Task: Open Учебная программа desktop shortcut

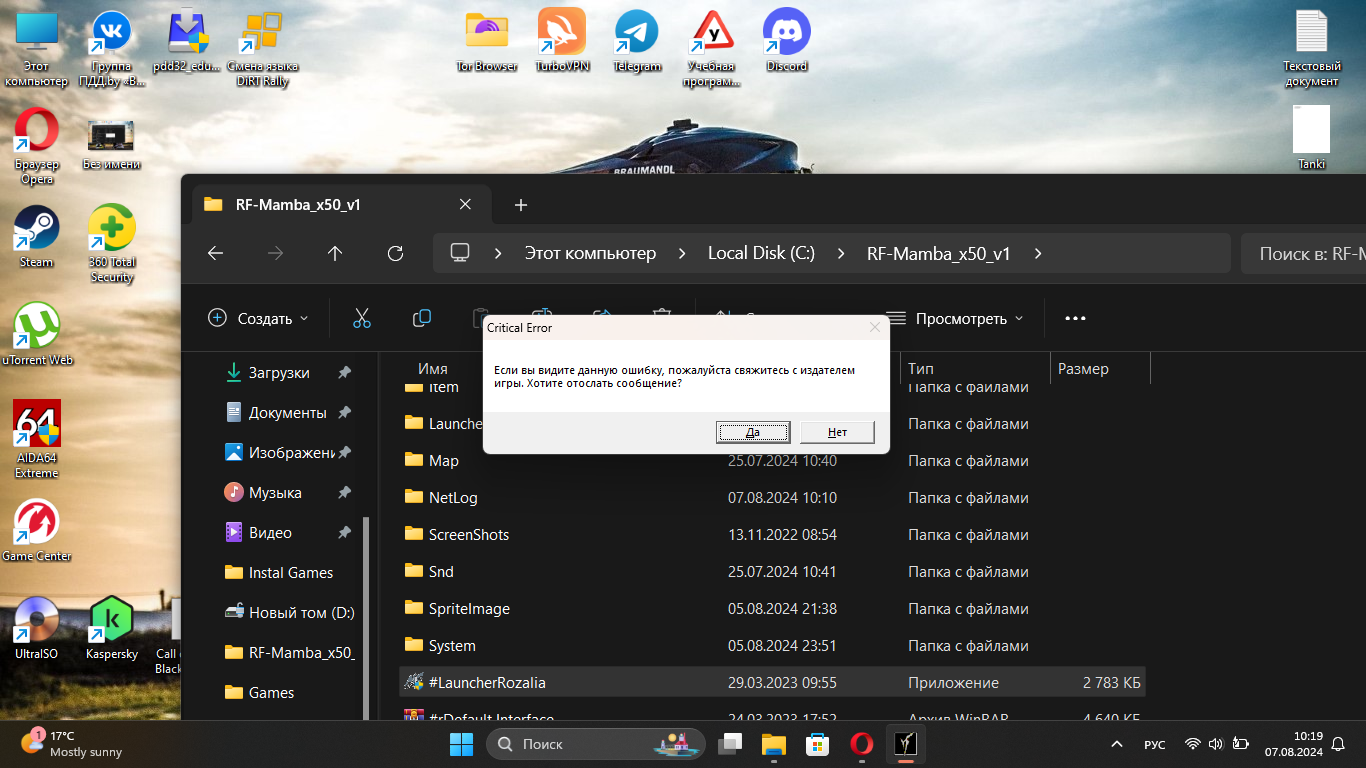Action: tap(711, 48)
